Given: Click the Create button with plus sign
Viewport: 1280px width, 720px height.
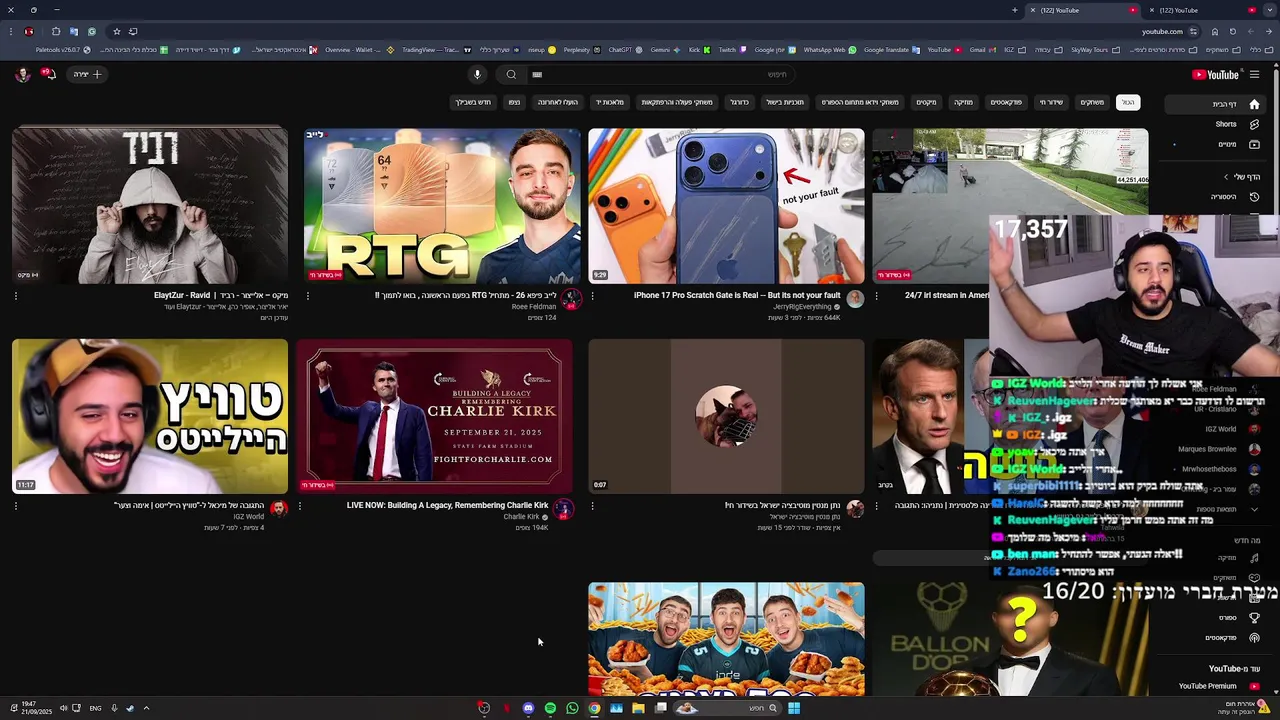Looking at the screenshot, I should pyautogui.click(x=87, y=74).
